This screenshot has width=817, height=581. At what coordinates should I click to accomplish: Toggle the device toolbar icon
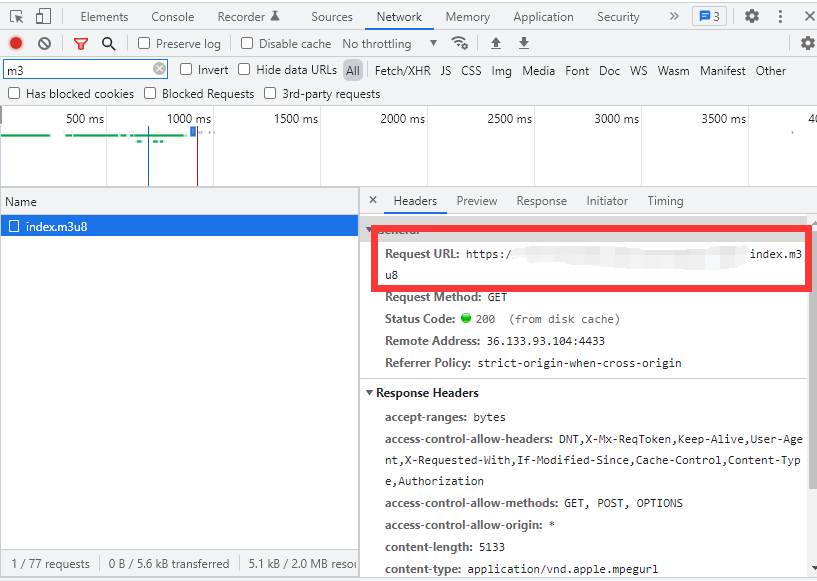tap(43, 17)
